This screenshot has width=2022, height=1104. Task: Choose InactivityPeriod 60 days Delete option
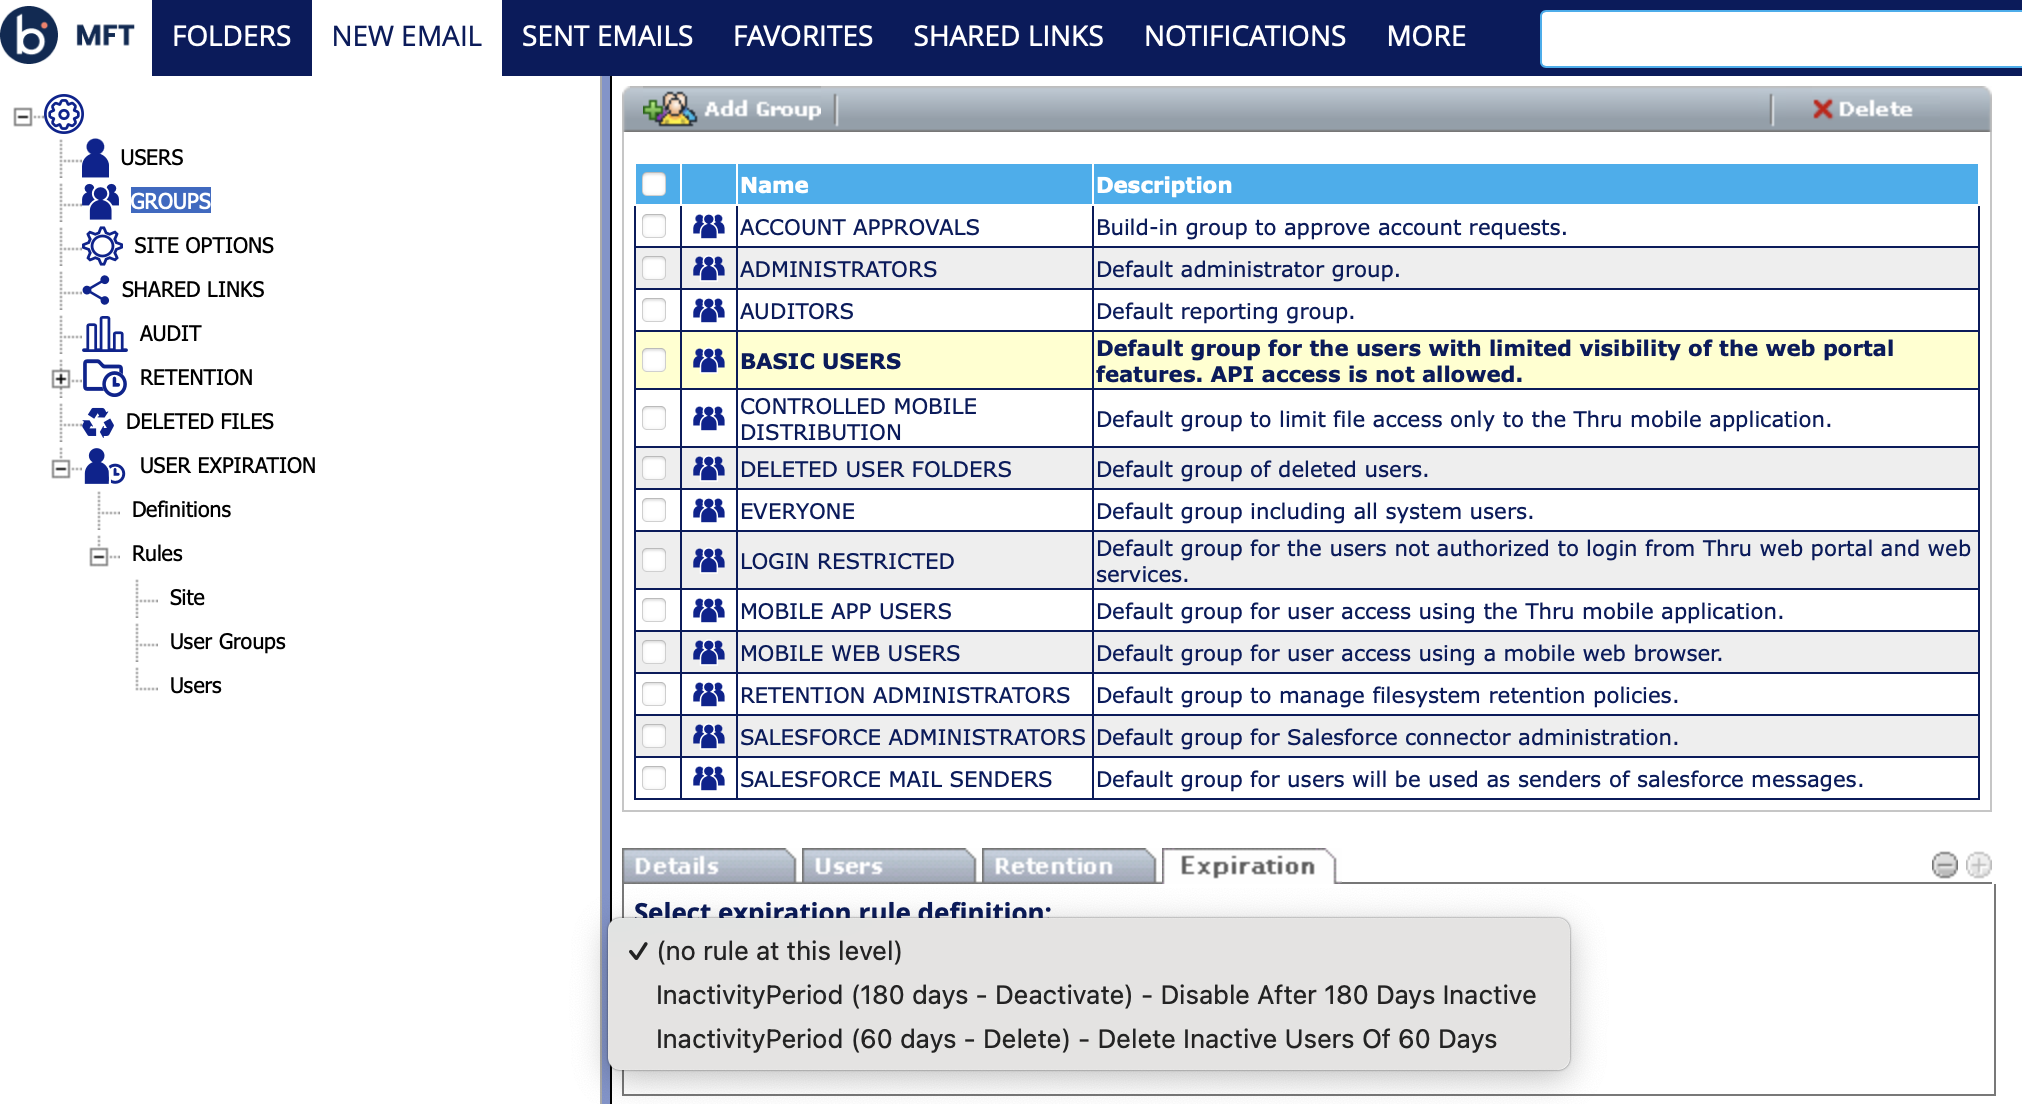[1075, 1039]
